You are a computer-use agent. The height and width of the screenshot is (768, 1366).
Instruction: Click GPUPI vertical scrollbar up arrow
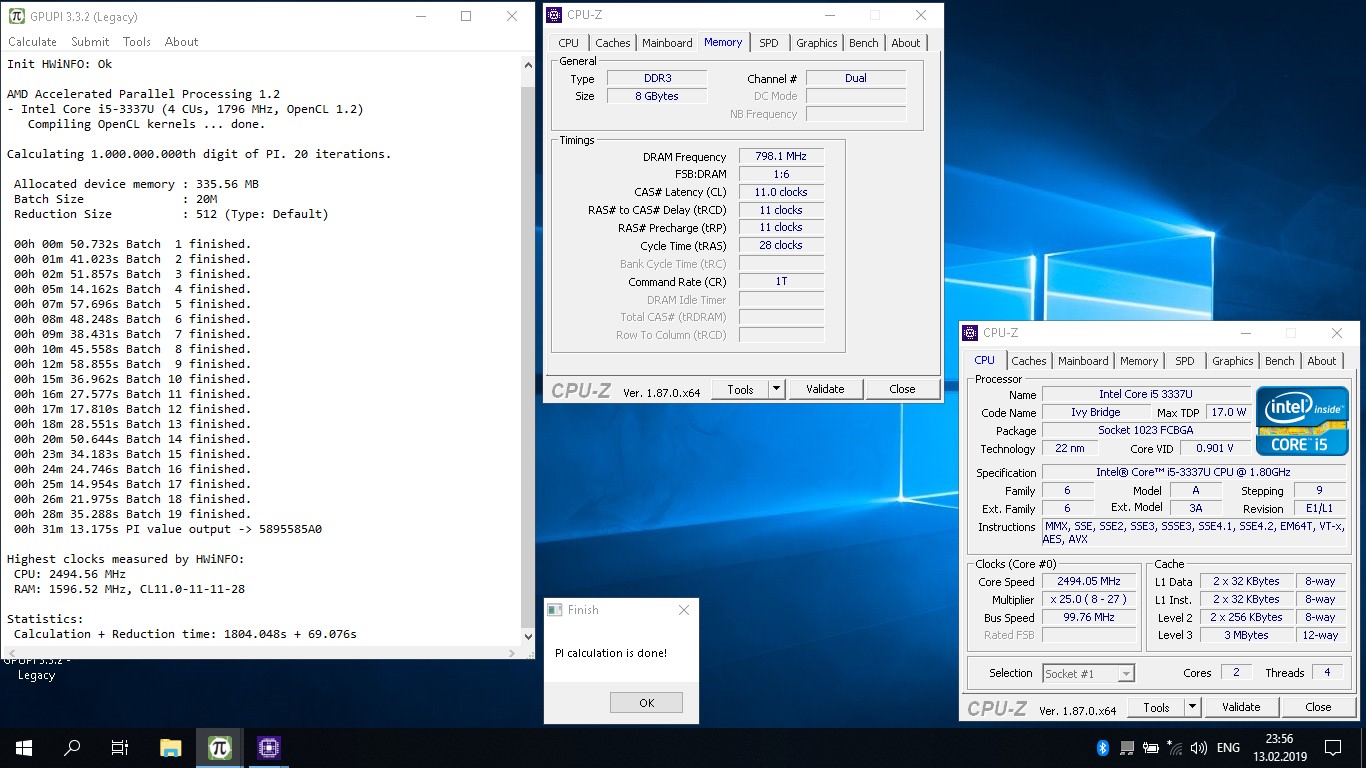(x=528, y=64)
